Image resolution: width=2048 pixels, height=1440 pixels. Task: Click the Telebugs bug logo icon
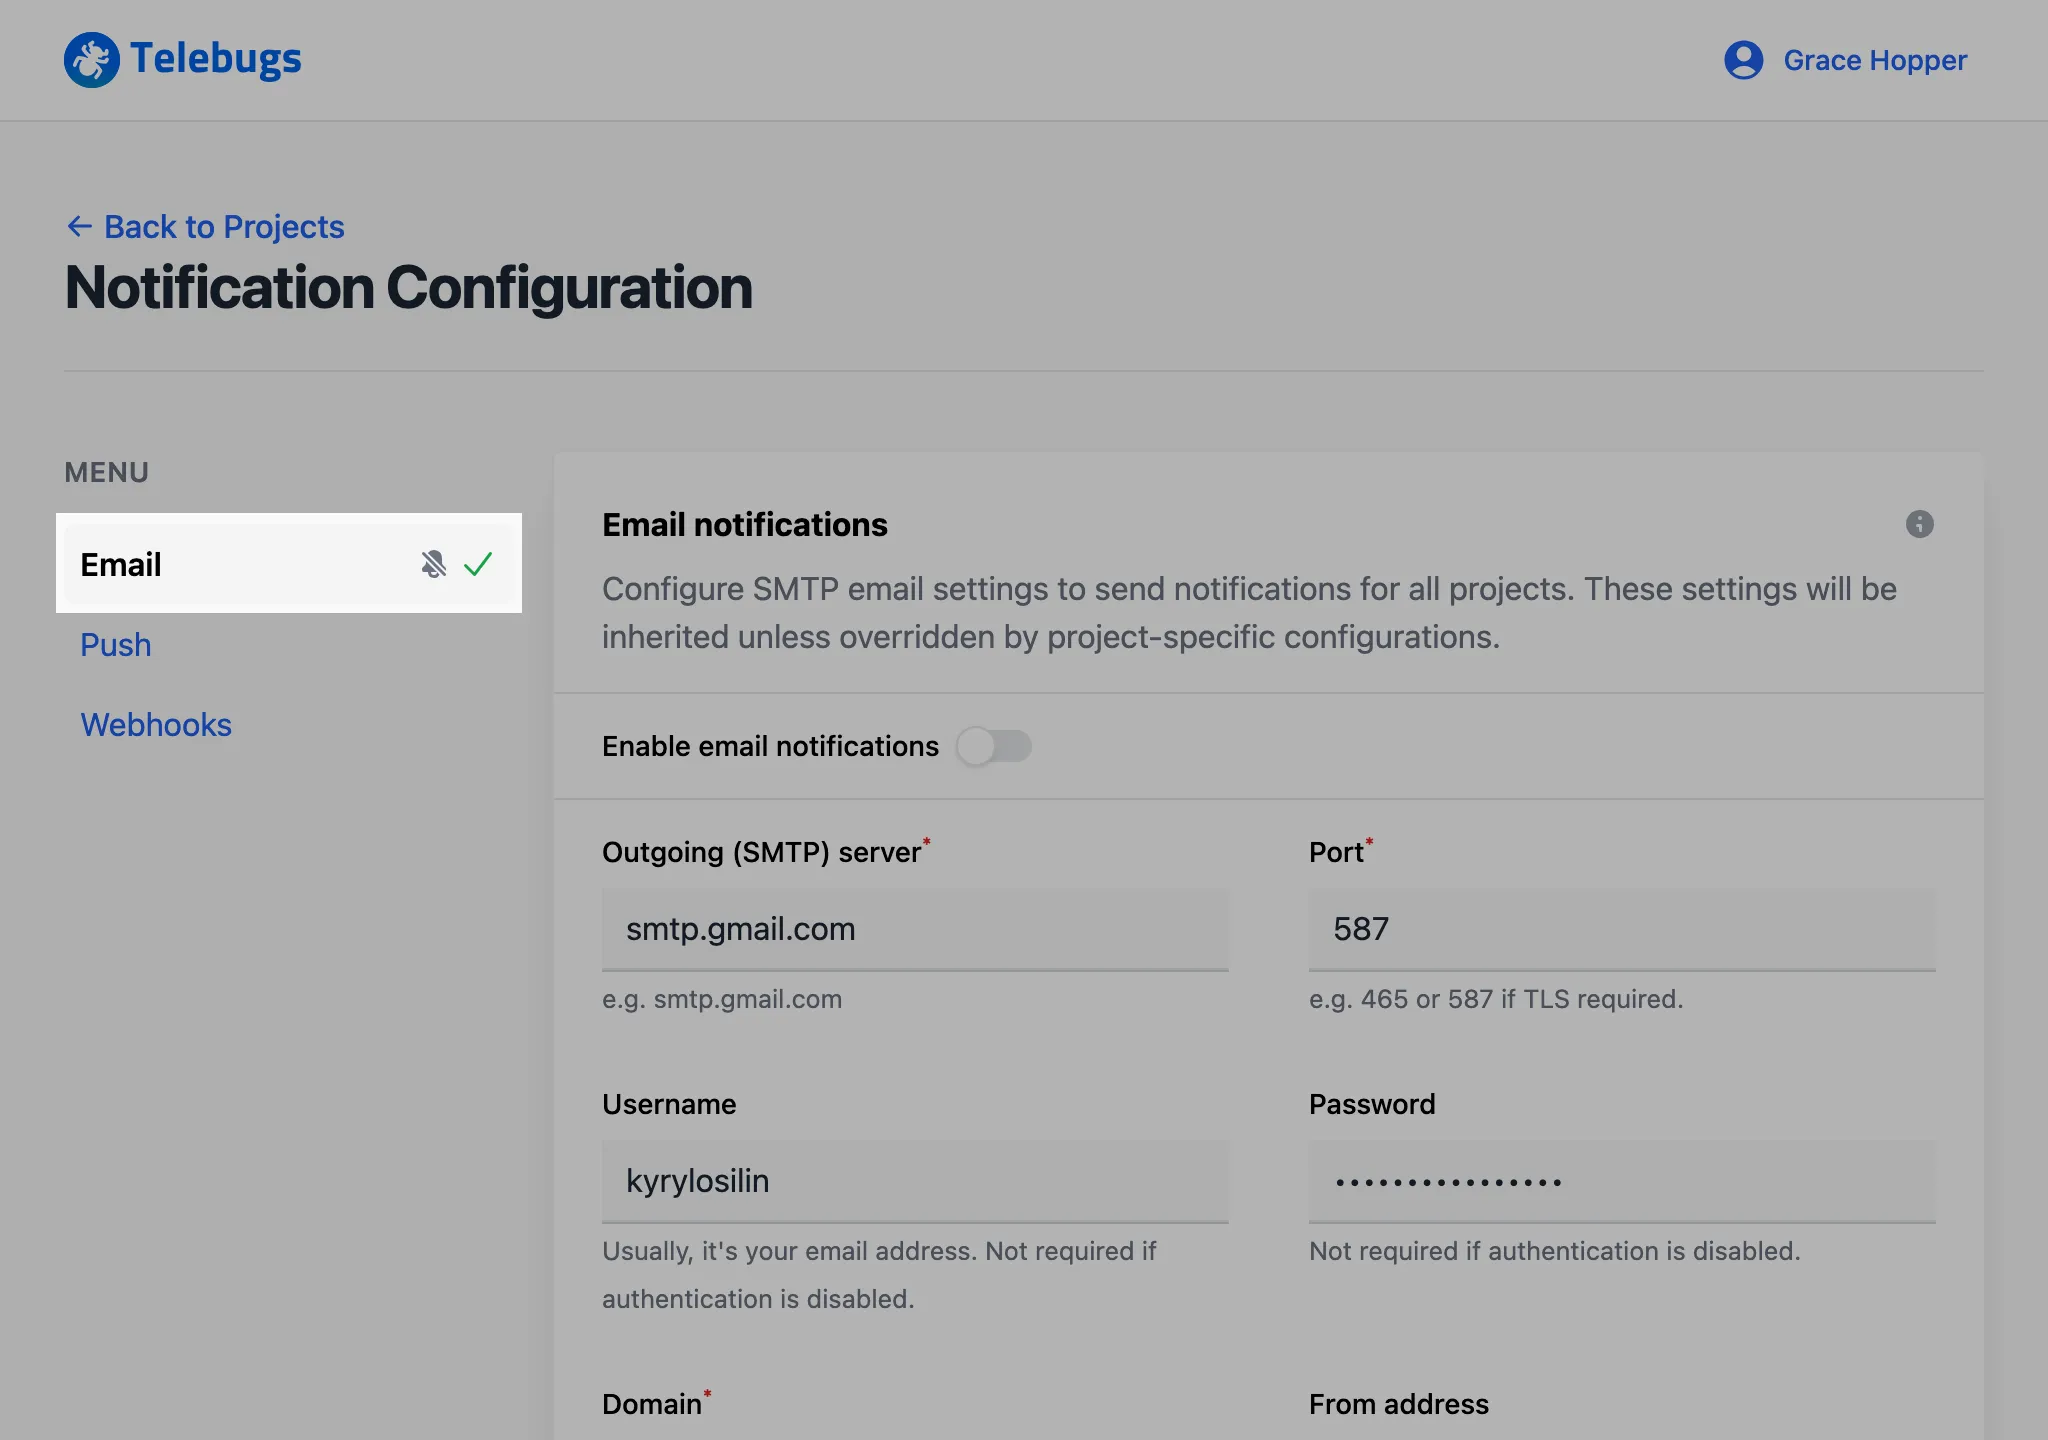[x=91, y=60]
